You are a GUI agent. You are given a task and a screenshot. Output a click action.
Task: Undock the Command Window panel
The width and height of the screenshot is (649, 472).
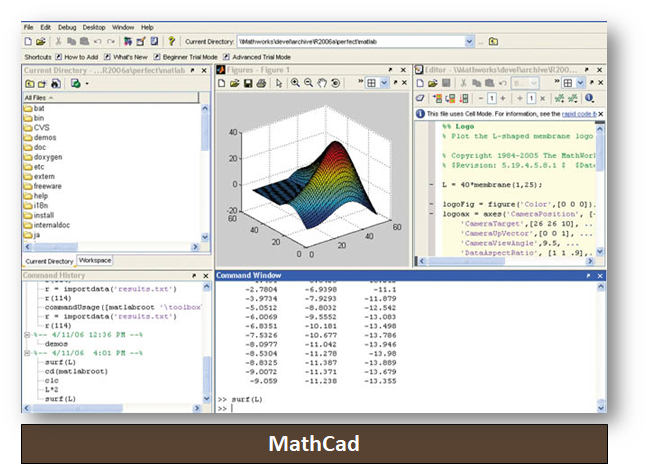click(588, 276)
